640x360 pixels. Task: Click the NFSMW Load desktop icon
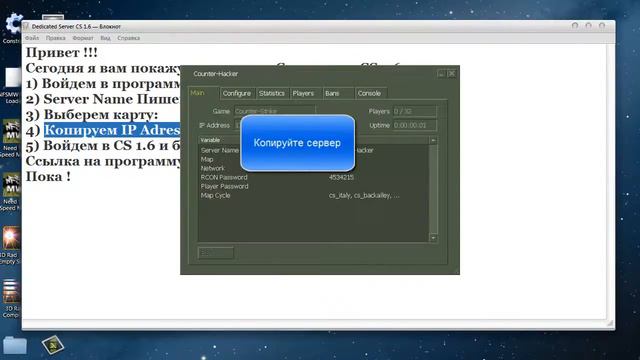pos(11,86)
